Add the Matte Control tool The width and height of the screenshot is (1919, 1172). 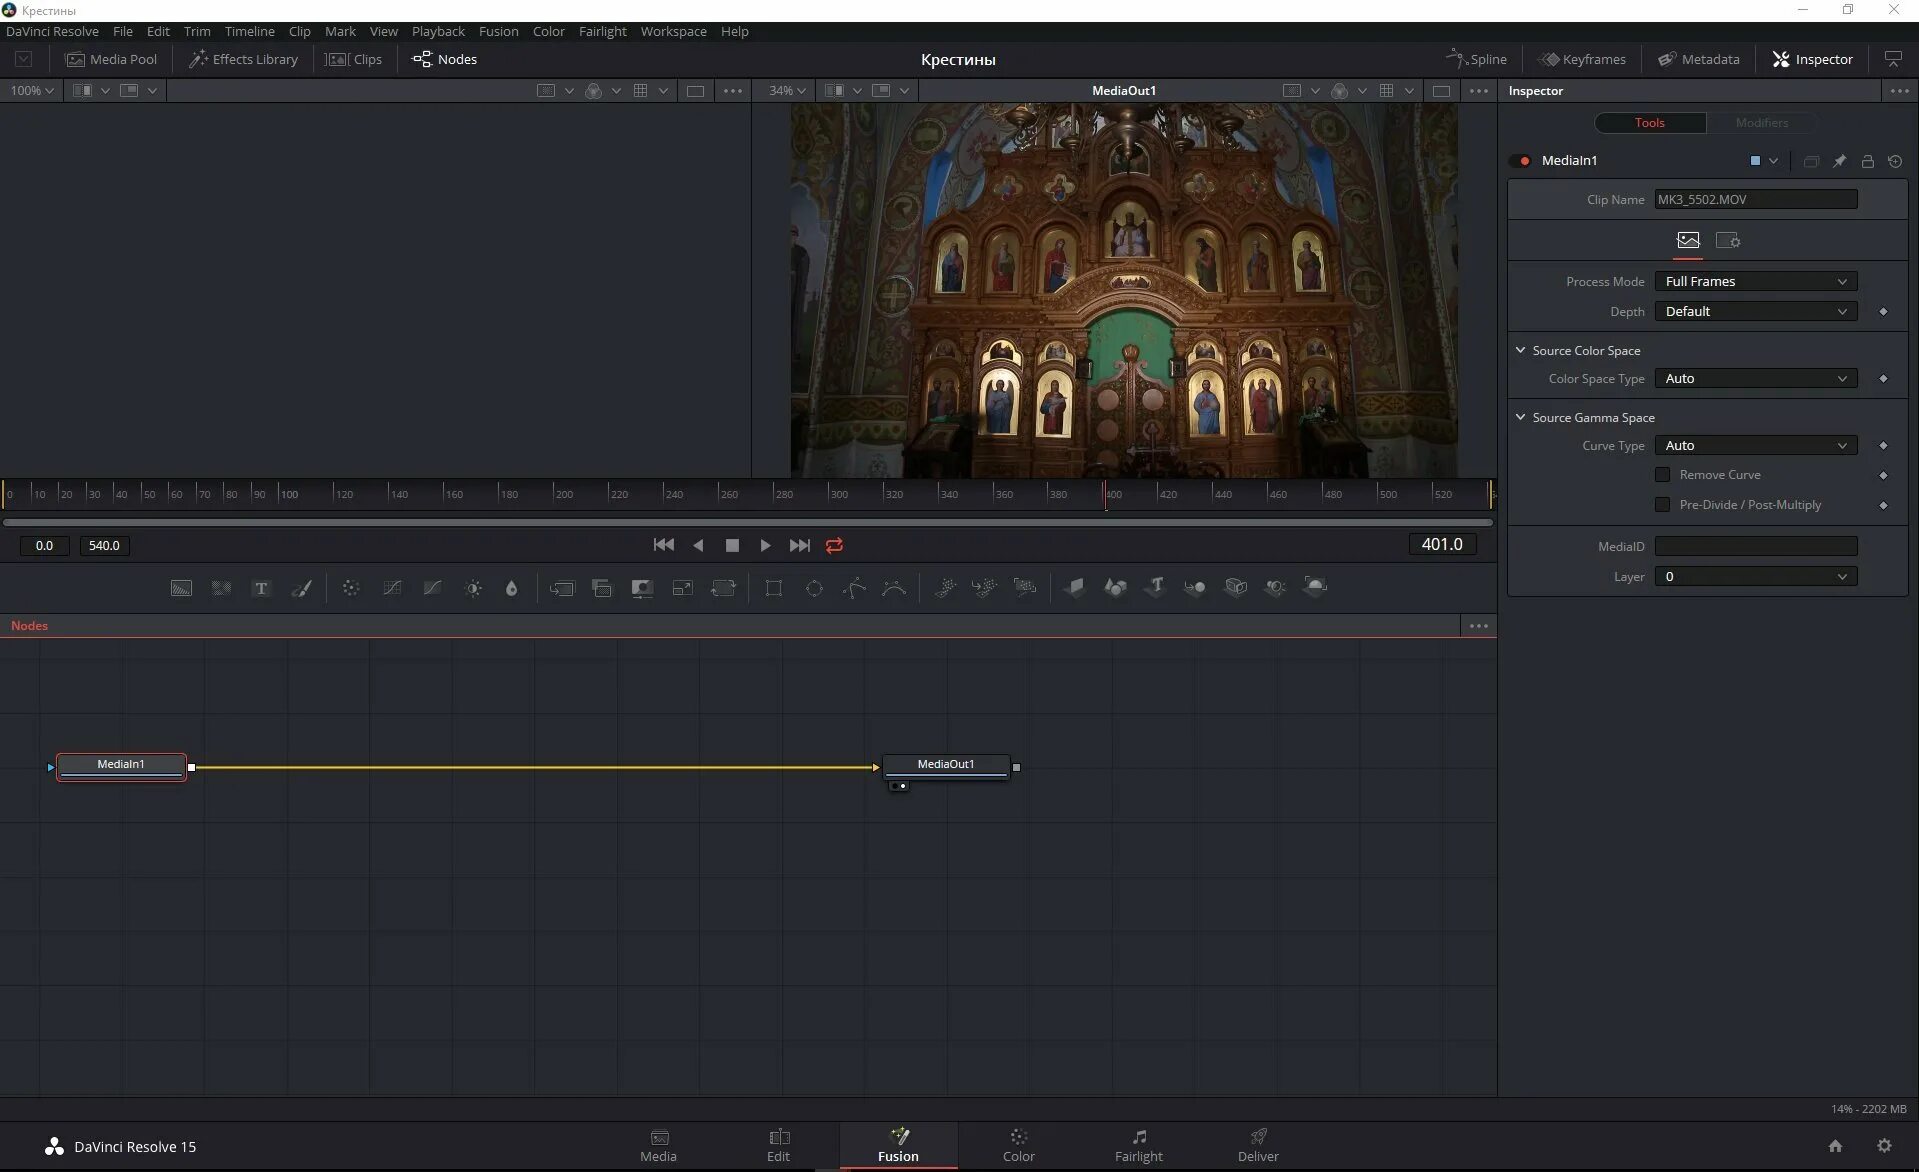coord(642,588)
